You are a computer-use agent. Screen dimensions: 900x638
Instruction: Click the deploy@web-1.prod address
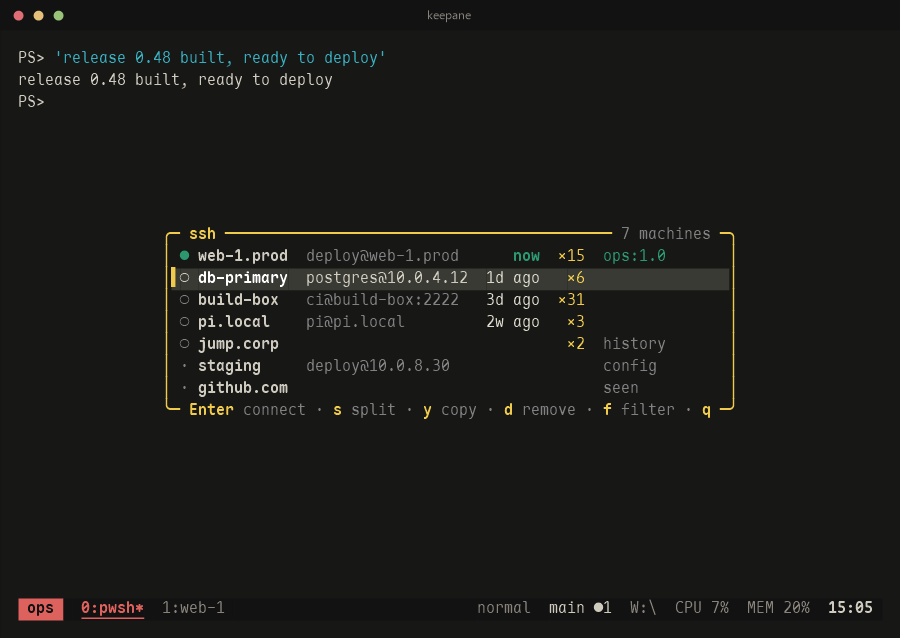(382, 256)
